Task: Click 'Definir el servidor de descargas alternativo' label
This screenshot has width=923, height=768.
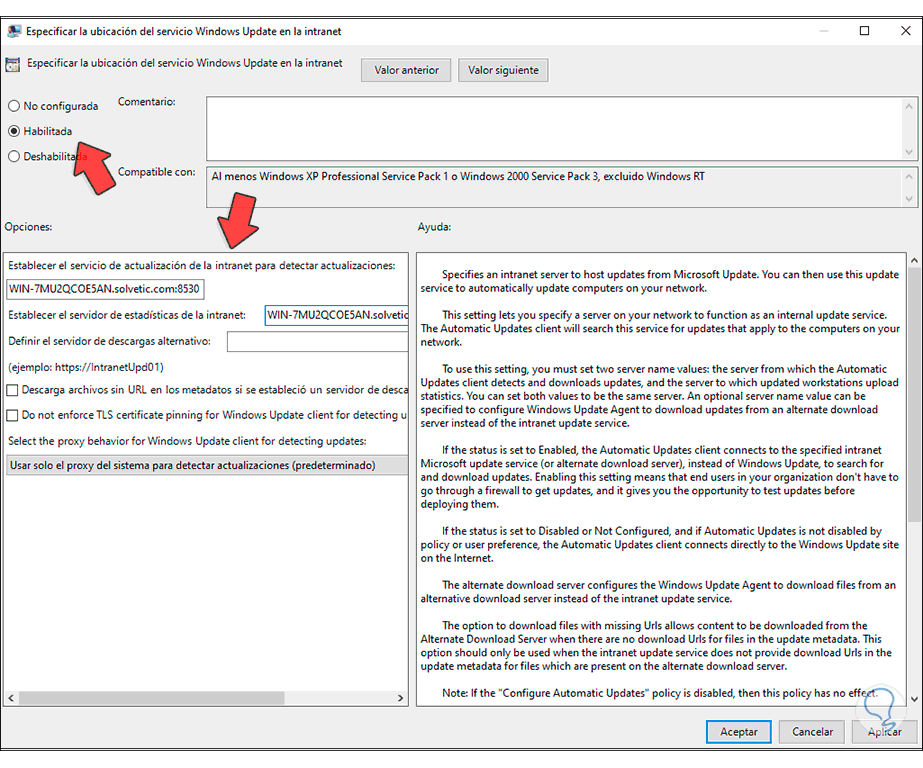Action: pyautogui.click(x=109, y=341)
